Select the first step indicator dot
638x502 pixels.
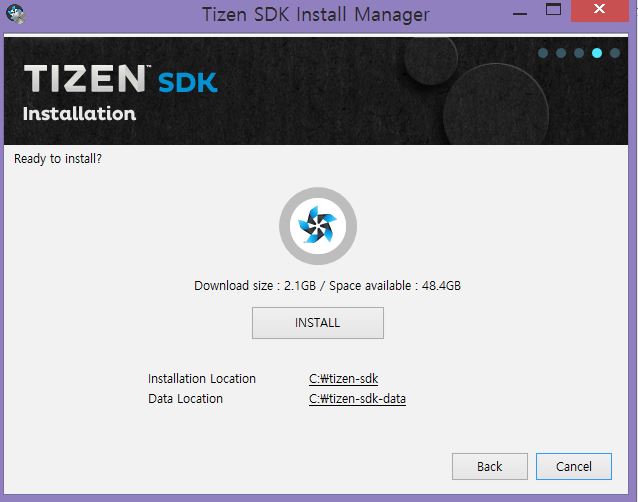(543, 53)
